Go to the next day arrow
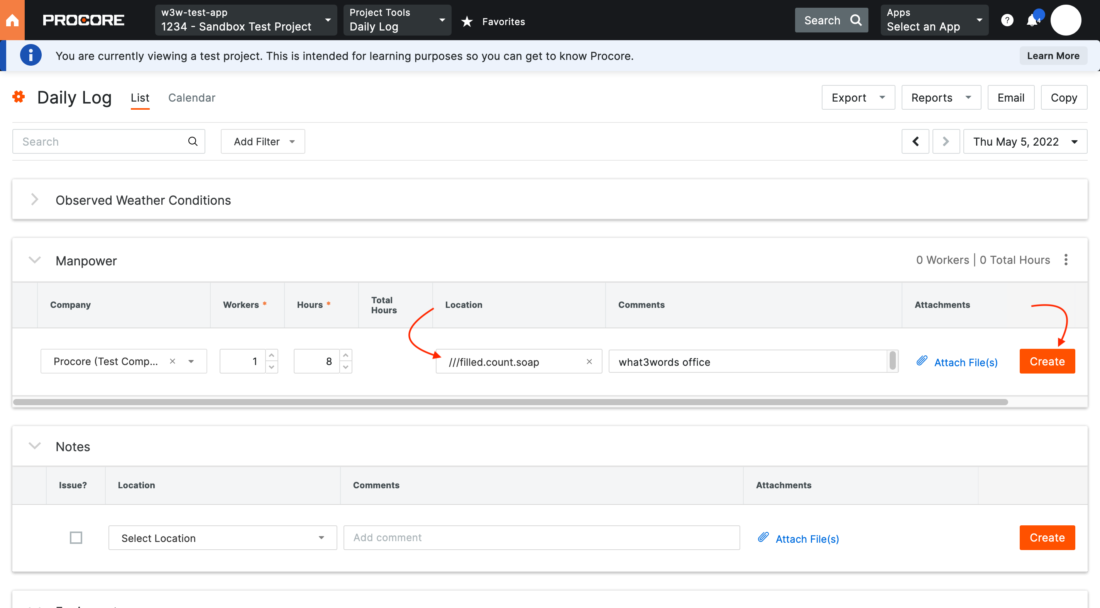Screen dimensions: 1100x608 [946, 142]
